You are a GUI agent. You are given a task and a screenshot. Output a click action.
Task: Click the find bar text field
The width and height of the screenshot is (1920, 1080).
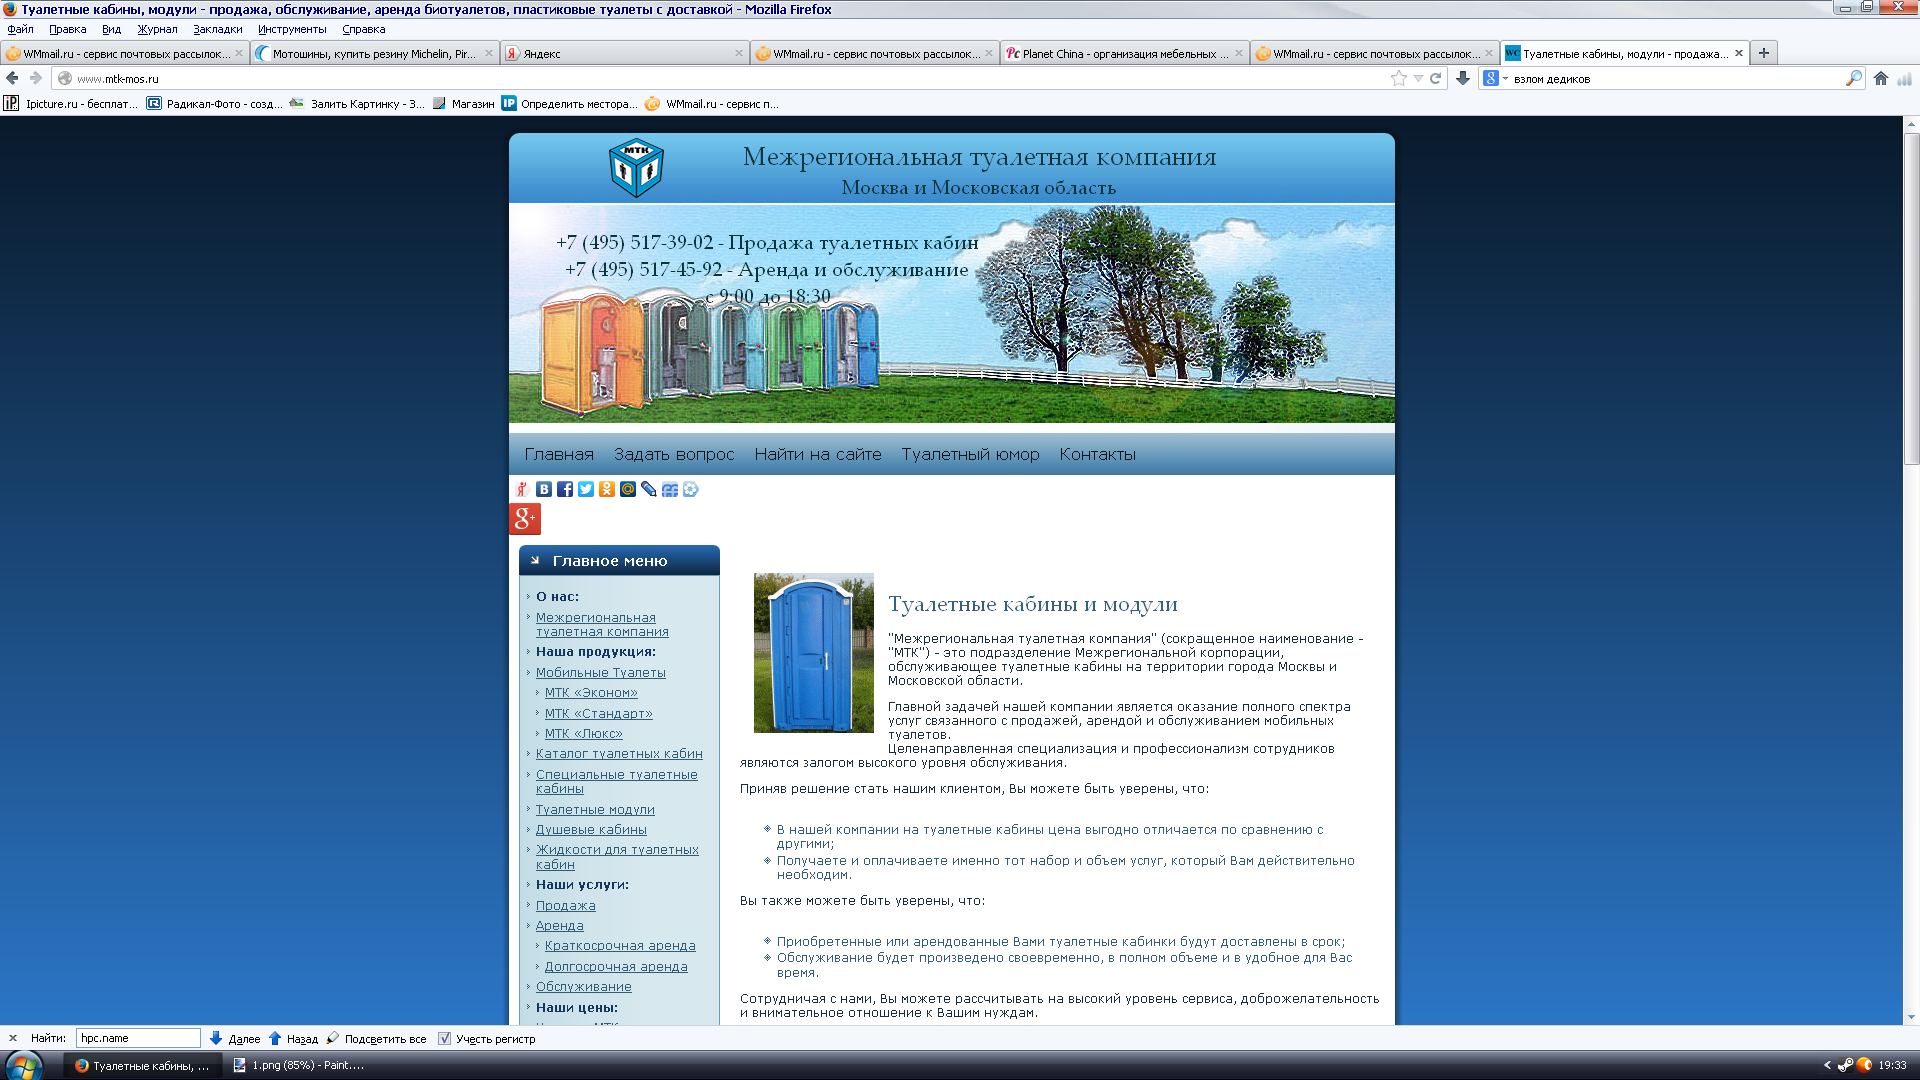point(138,1038)
